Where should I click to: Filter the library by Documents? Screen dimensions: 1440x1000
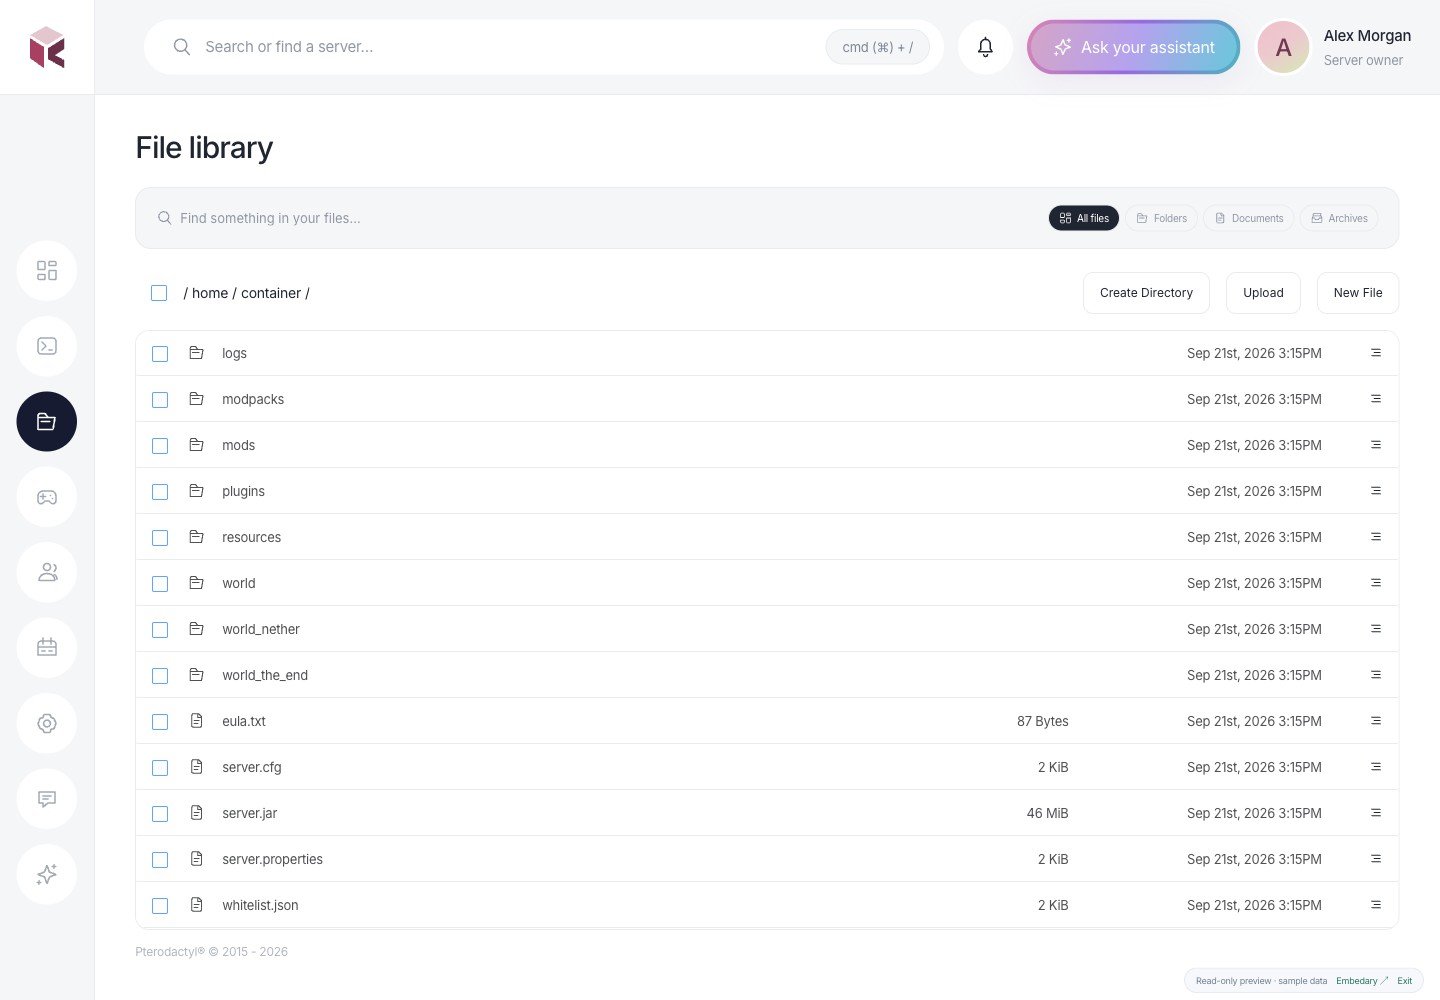click(1249, 218)
